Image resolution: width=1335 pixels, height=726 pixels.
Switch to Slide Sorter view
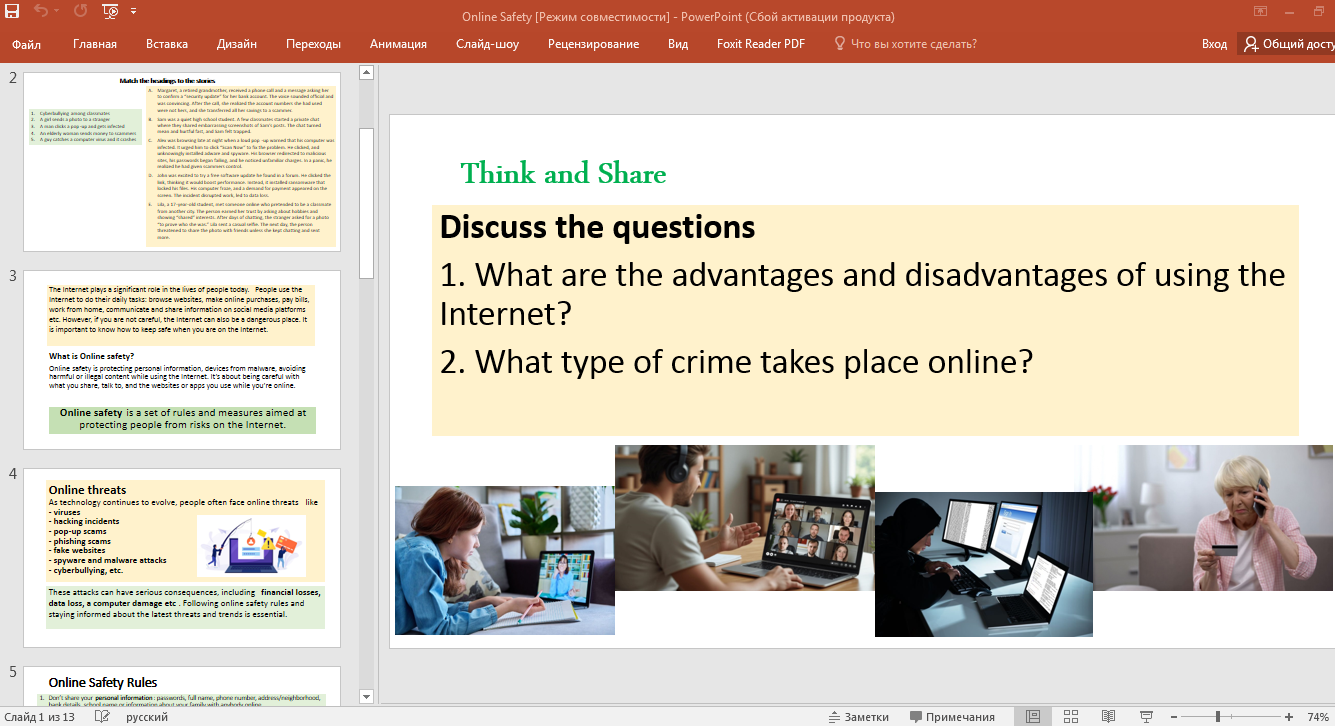point(1070,716)
